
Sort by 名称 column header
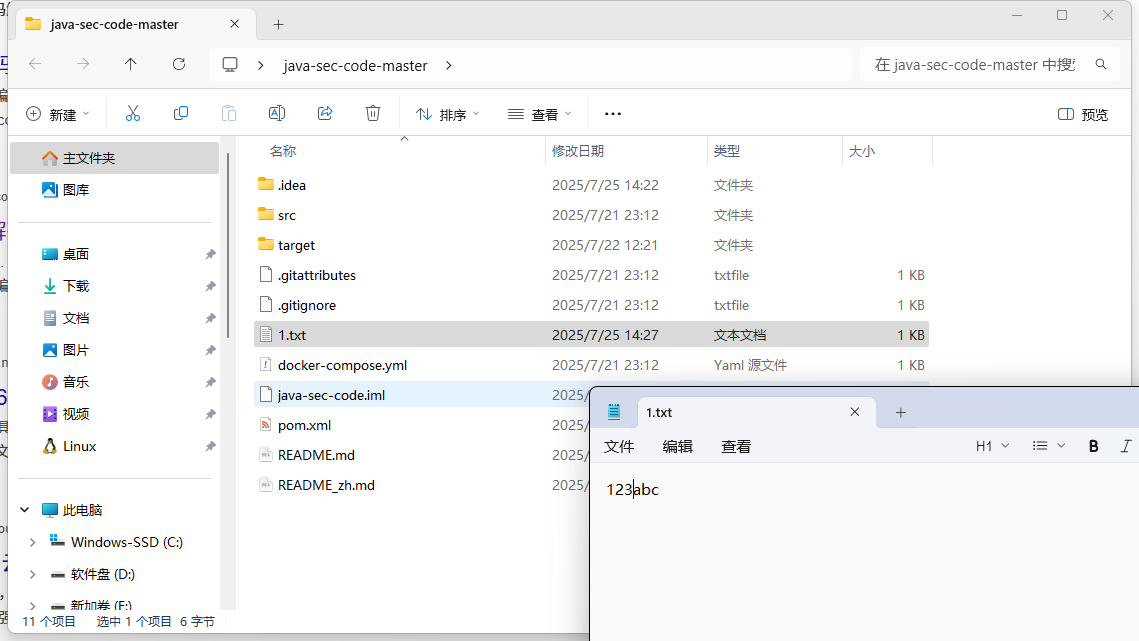click(283, 151)
